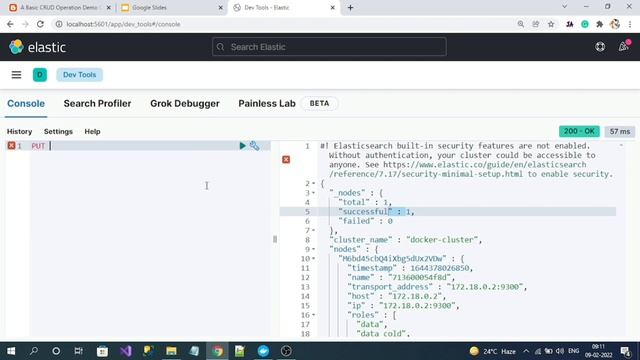Open Windows taskbar search
The width and height of the screenshot is (640, 360).
34,351
